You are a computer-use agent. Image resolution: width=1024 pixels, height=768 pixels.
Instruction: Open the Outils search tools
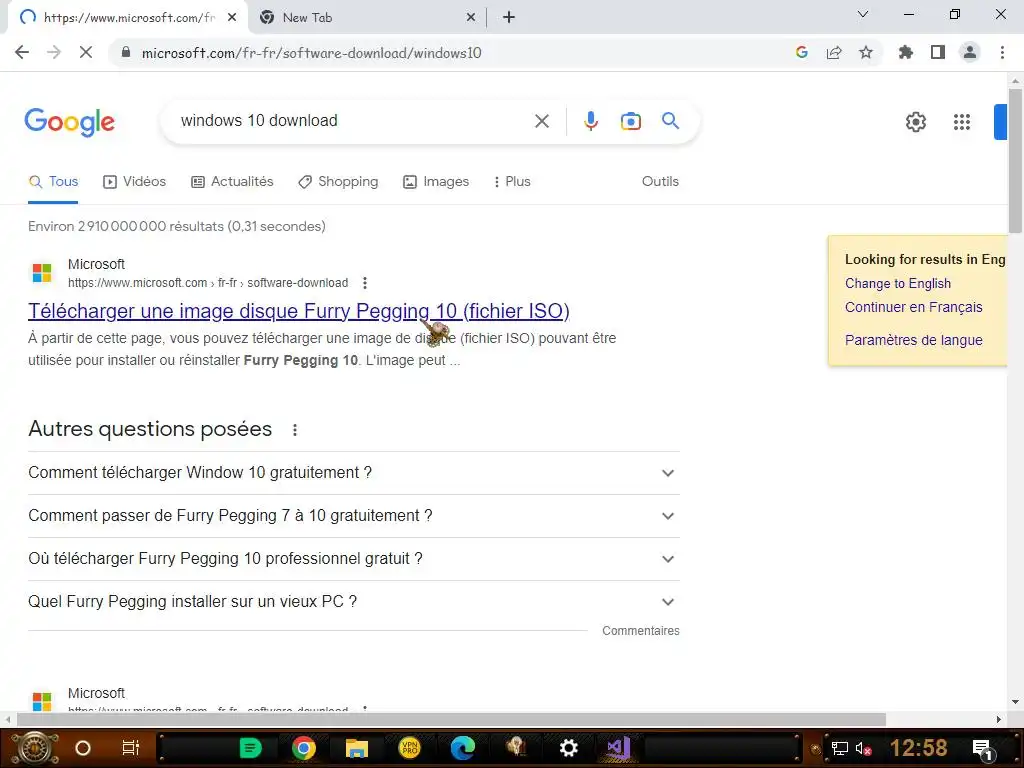[x=660, y=182]
